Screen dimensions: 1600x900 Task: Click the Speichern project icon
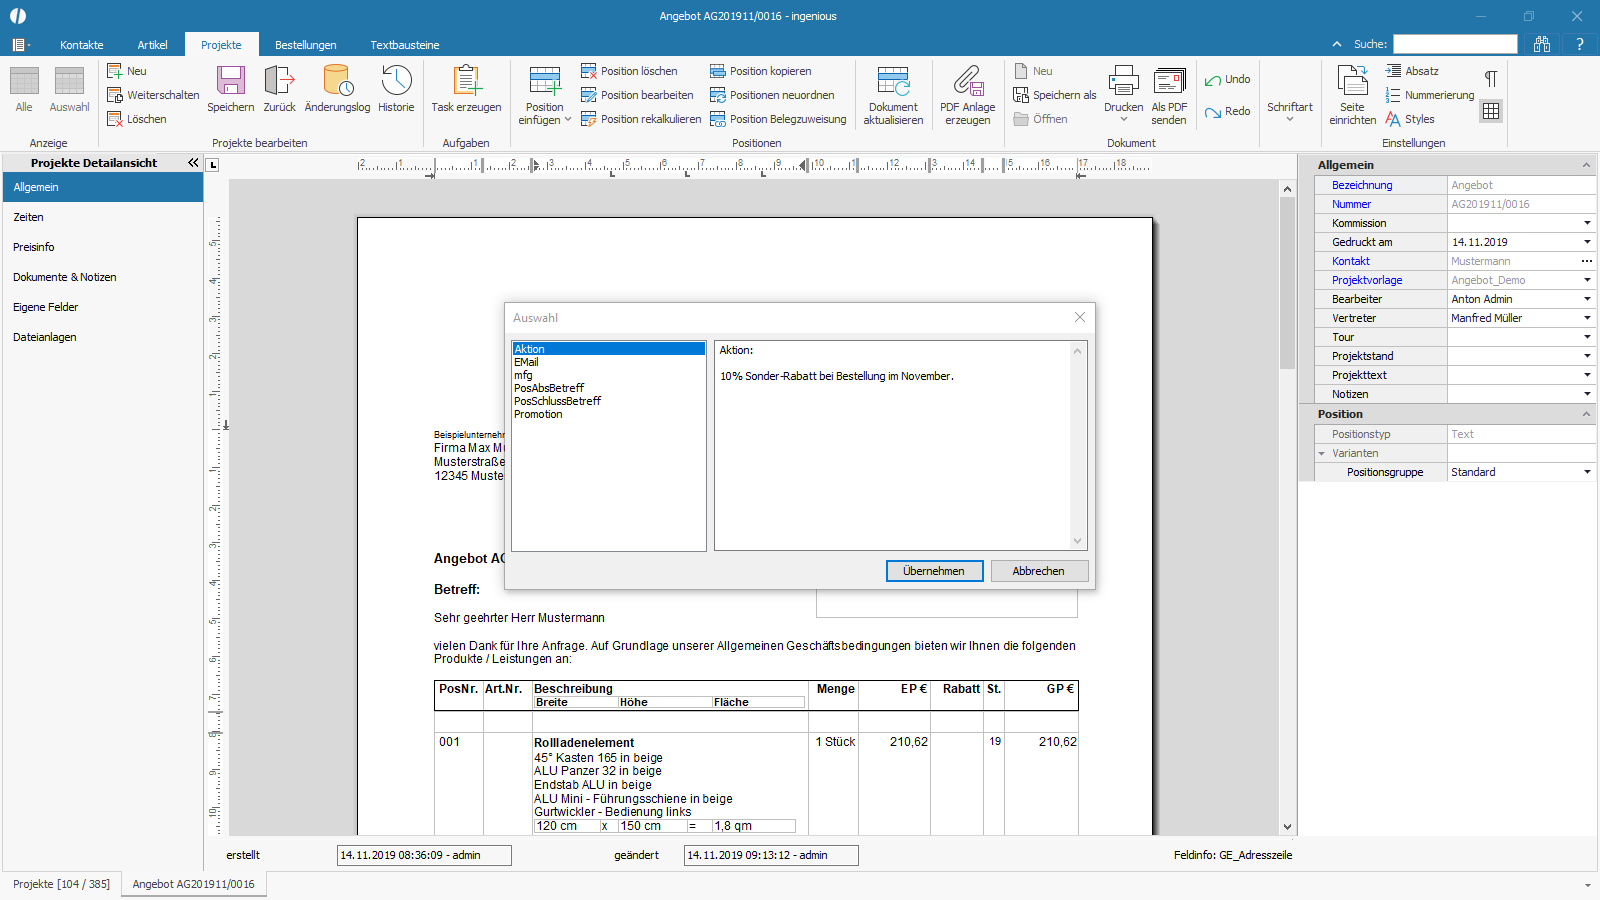tap(231, 81)
